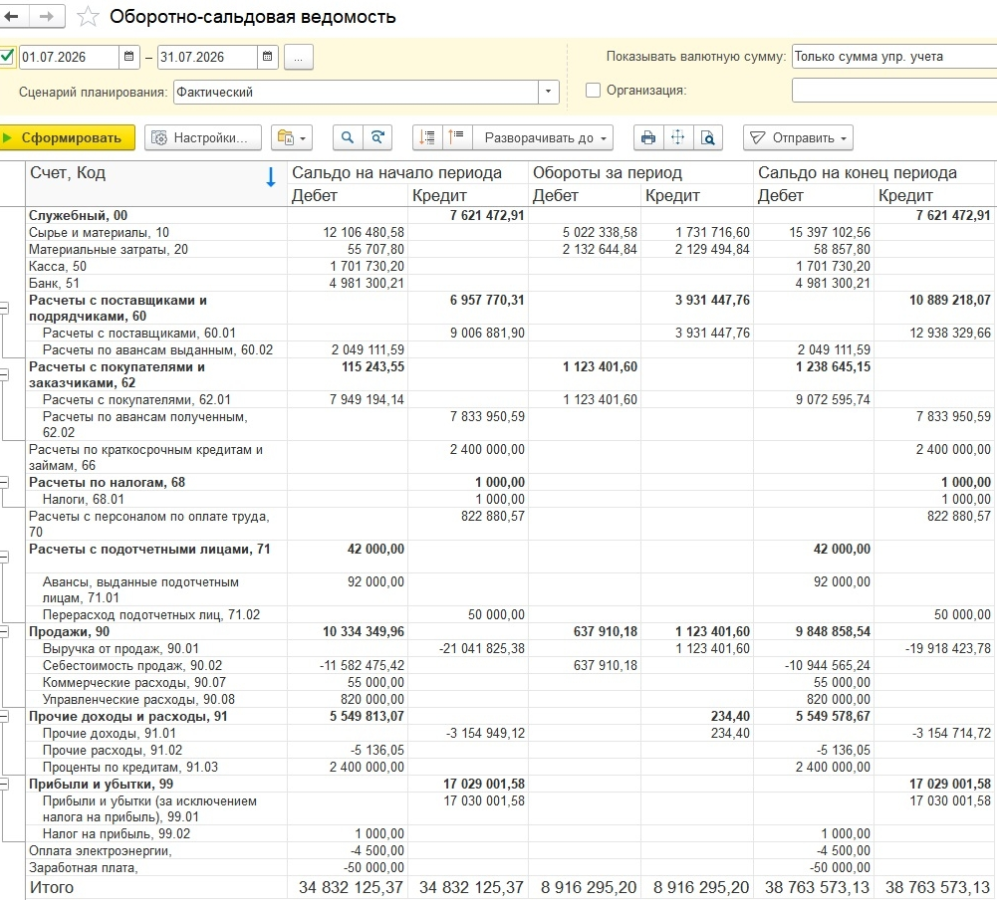
Task: Click the Только сумма упр. учета field
Action: click(x=894, y=57)
